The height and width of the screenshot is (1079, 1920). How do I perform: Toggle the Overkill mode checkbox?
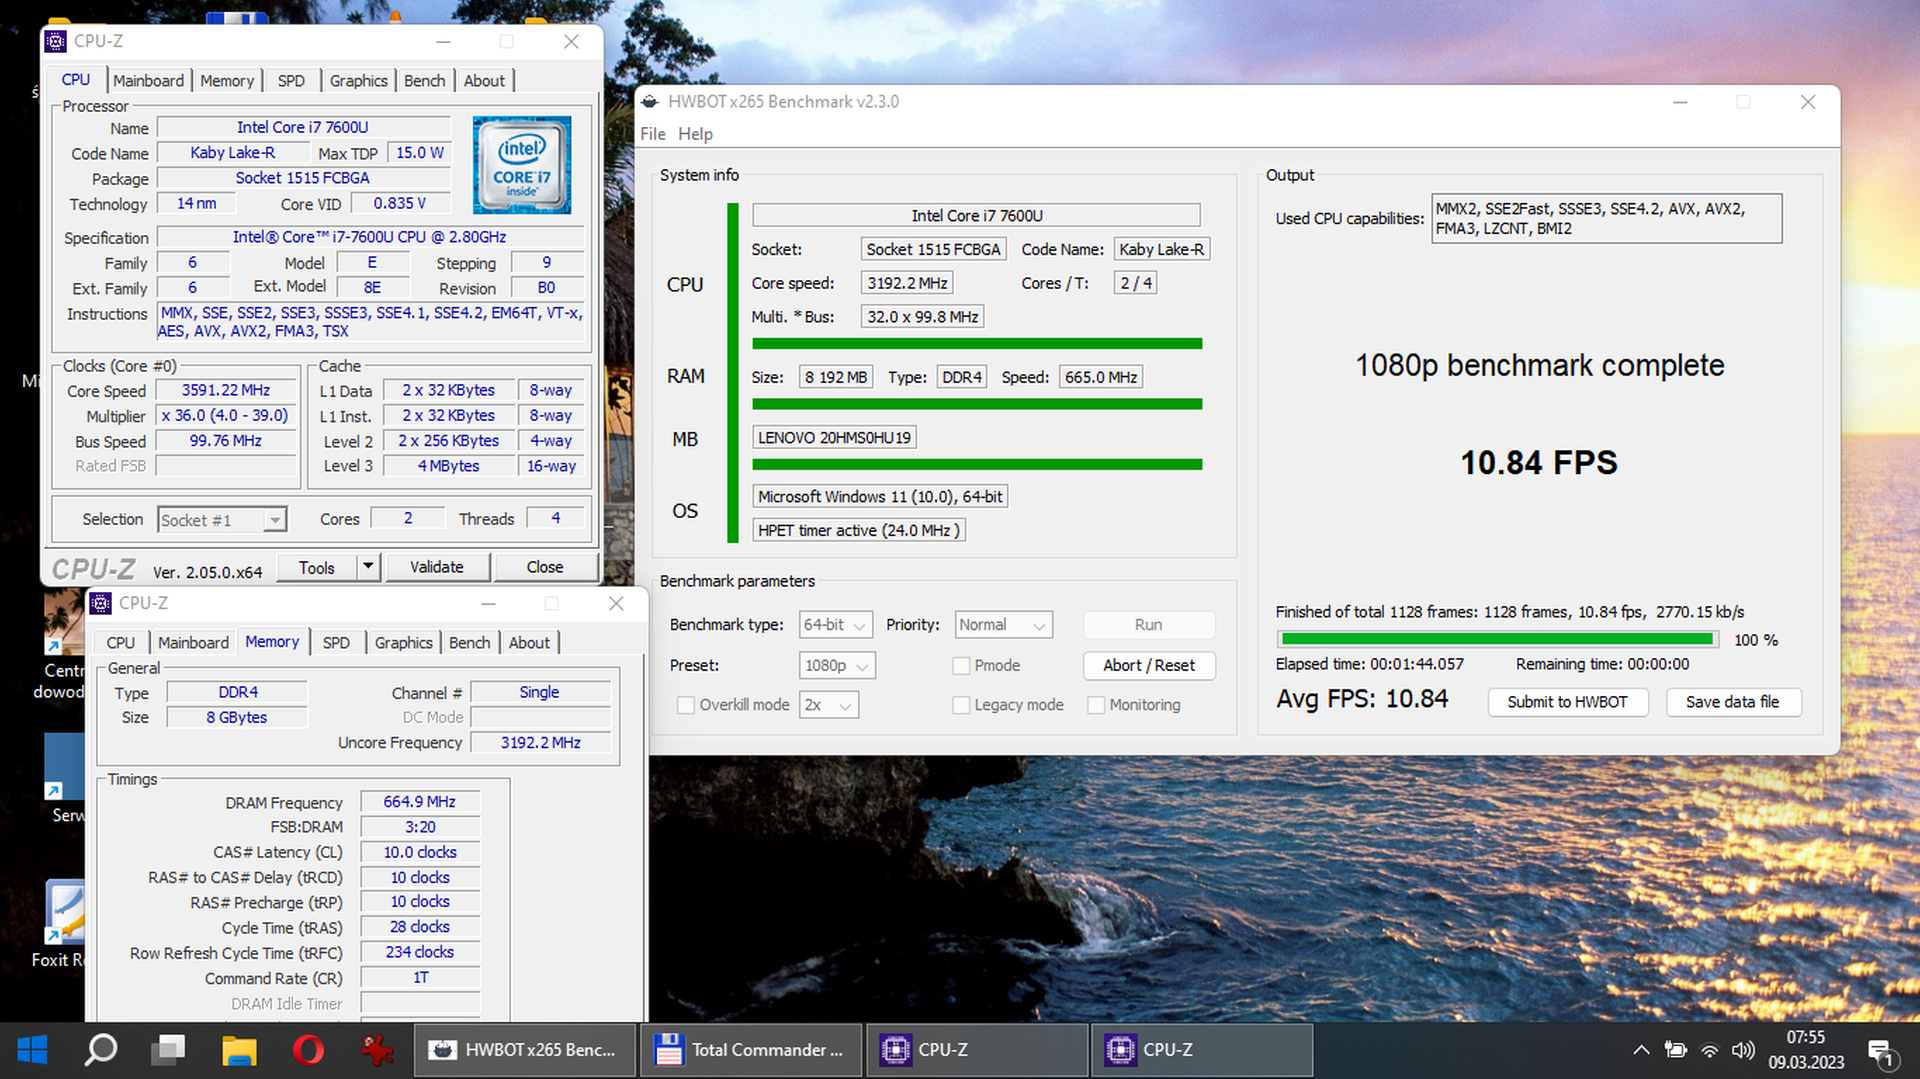[x=686, y=705]
